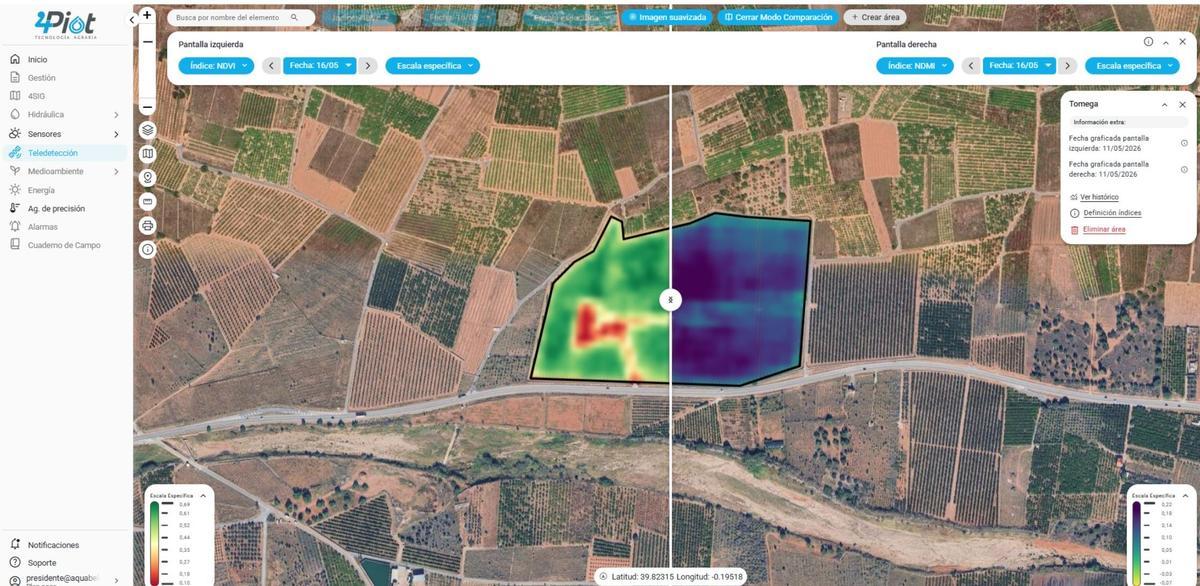The image size is (1200, 586).
Task: Close the Tomega panel
Action: [1181, 104]
